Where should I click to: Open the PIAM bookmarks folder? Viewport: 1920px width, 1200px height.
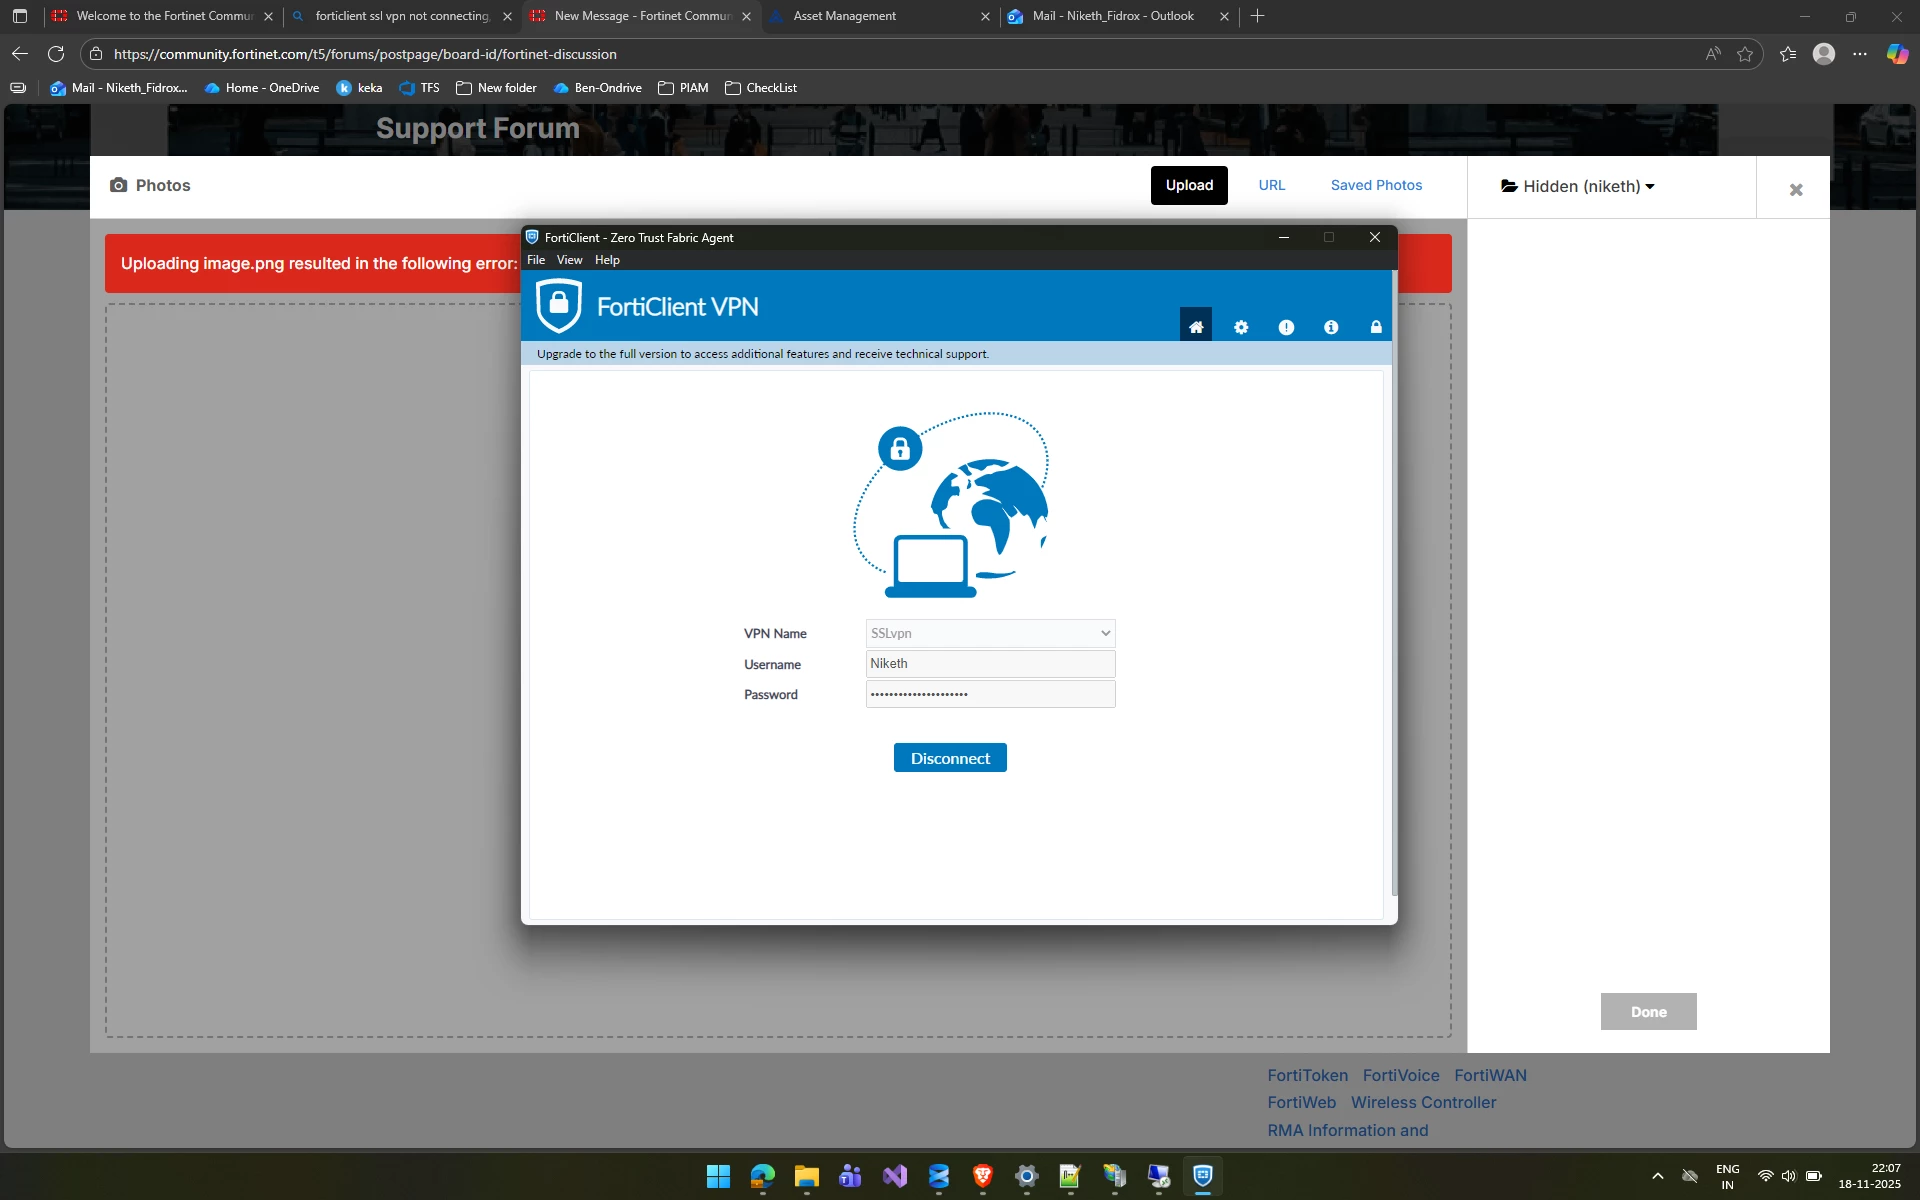click(683, 88)
